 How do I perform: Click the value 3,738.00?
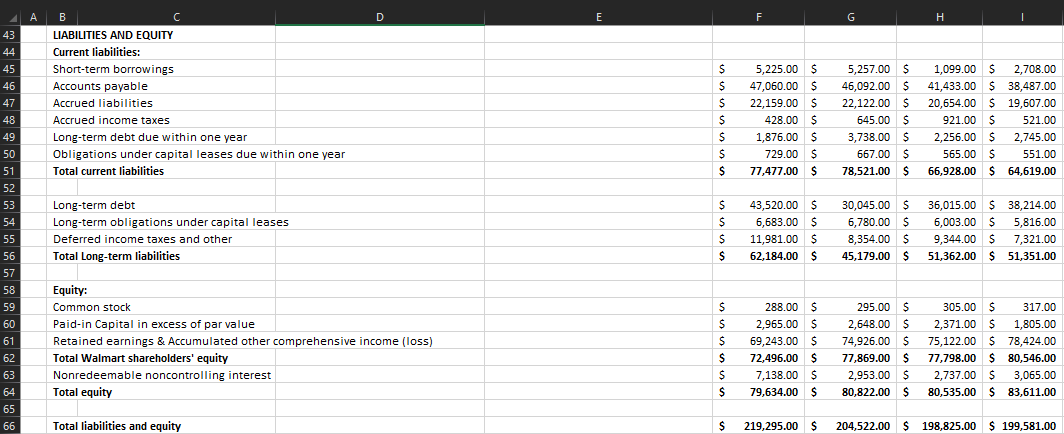click(x=868, y=137)
